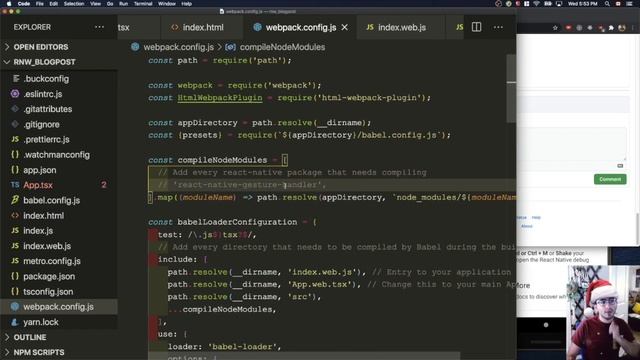The height and width of the screenshot is (360, 640).
Task: Select the .gitattributes file
Action: point(47,109)
